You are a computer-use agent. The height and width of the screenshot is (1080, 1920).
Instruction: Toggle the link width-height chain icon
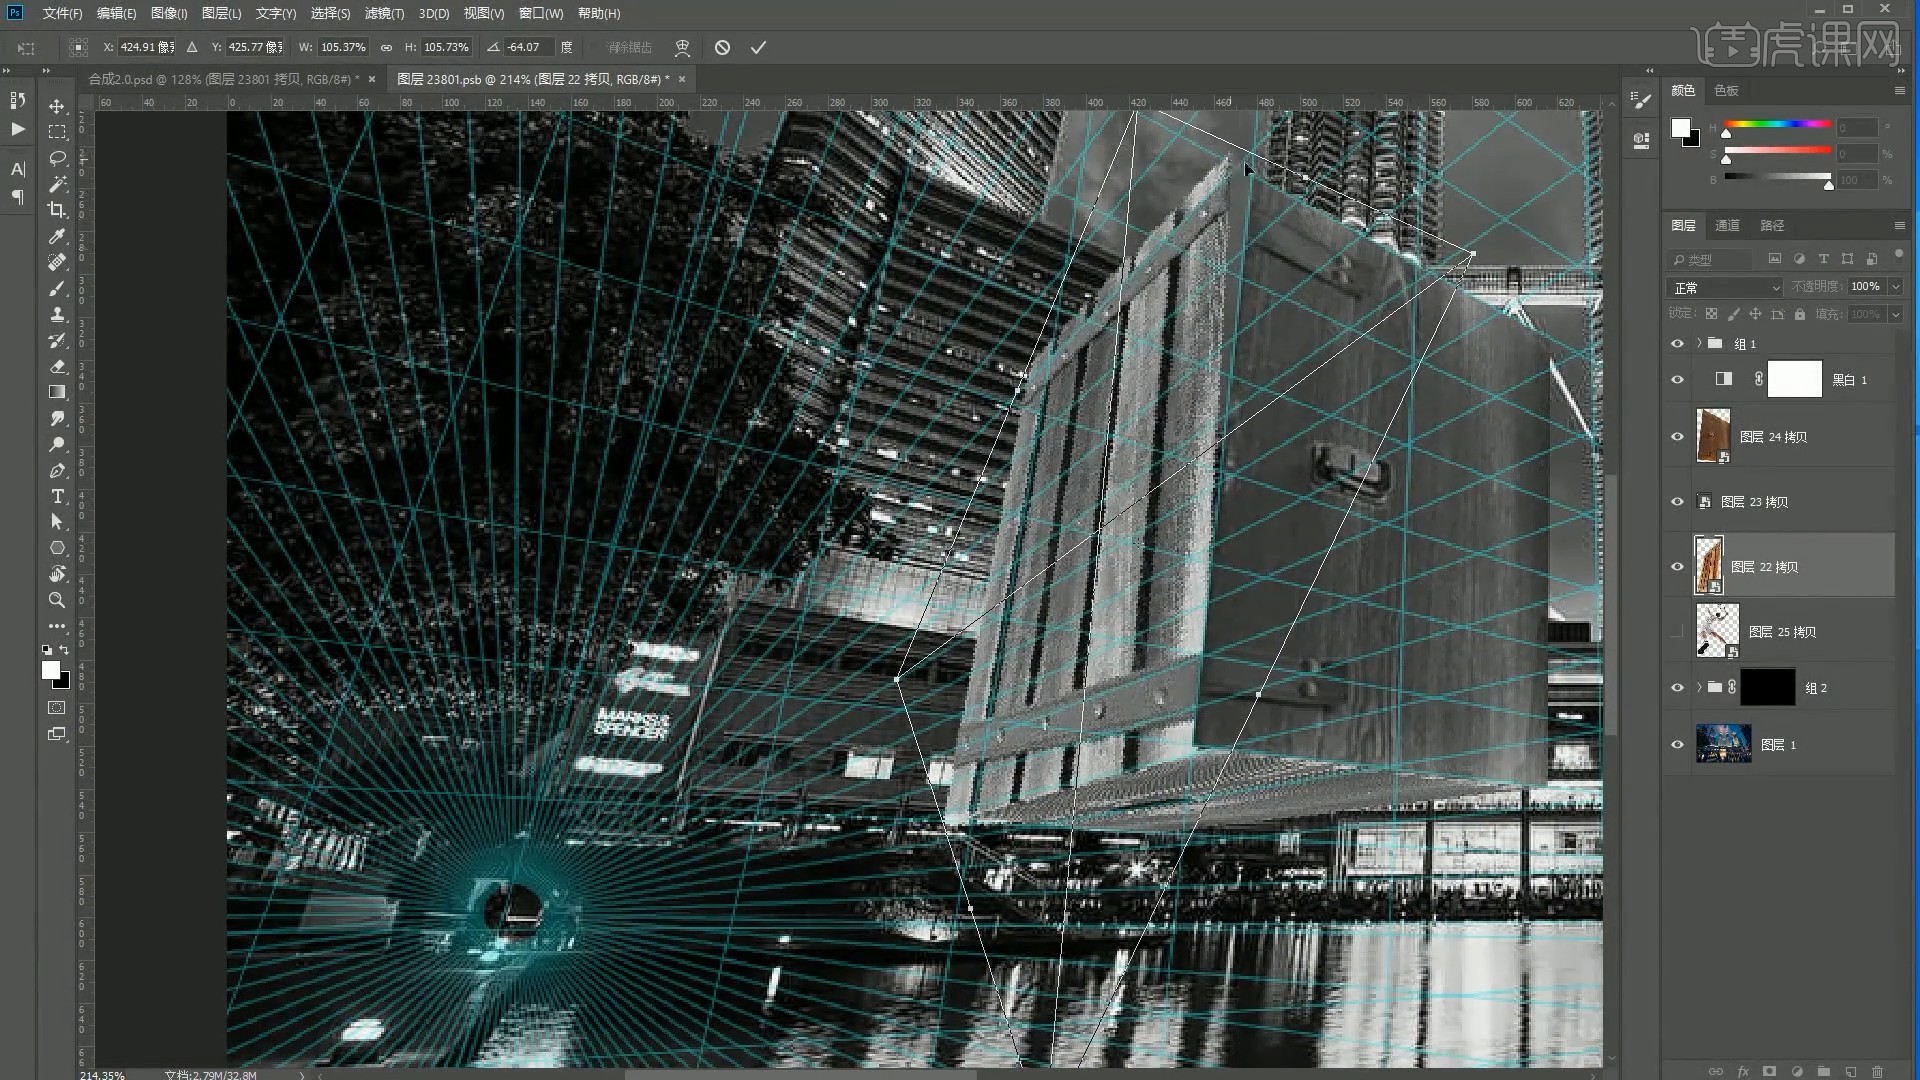click(x=386, y=47)
